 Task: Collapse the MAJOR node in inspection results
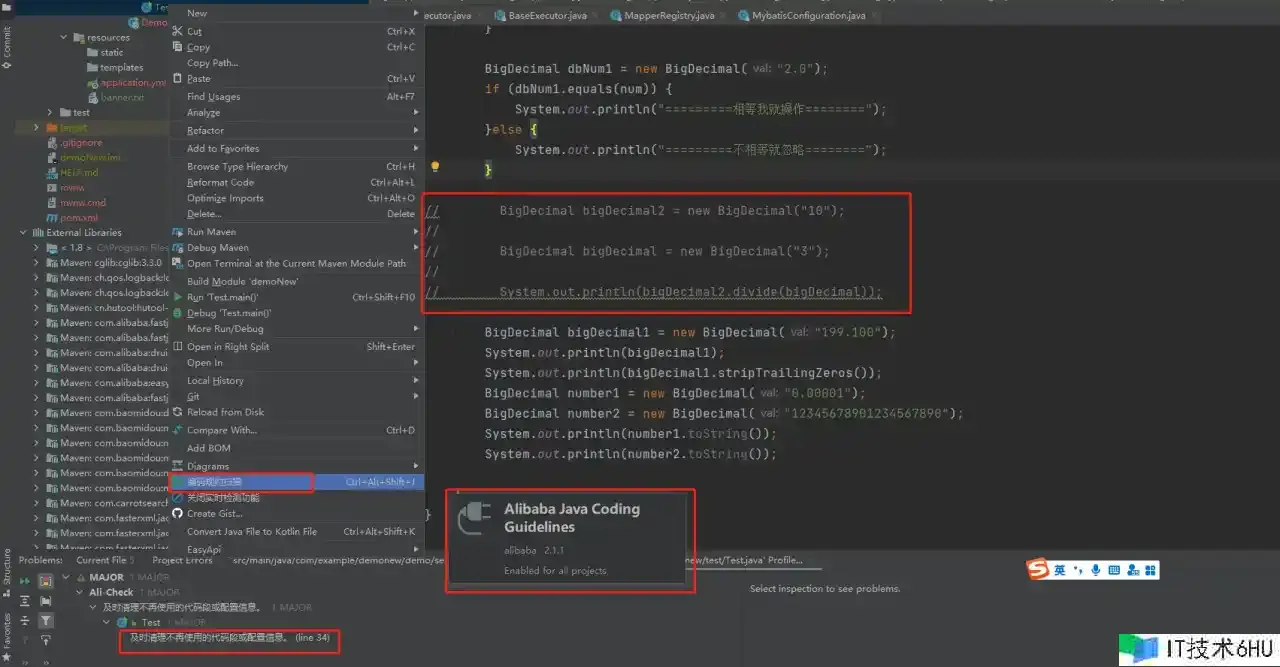[68, 578]
